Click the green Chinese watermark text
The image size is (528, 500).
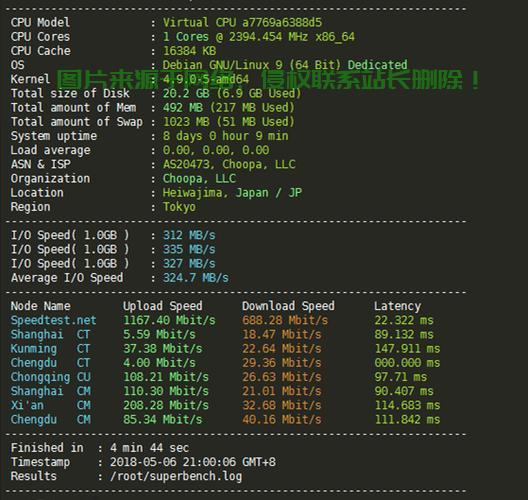[x=268, y=80]
